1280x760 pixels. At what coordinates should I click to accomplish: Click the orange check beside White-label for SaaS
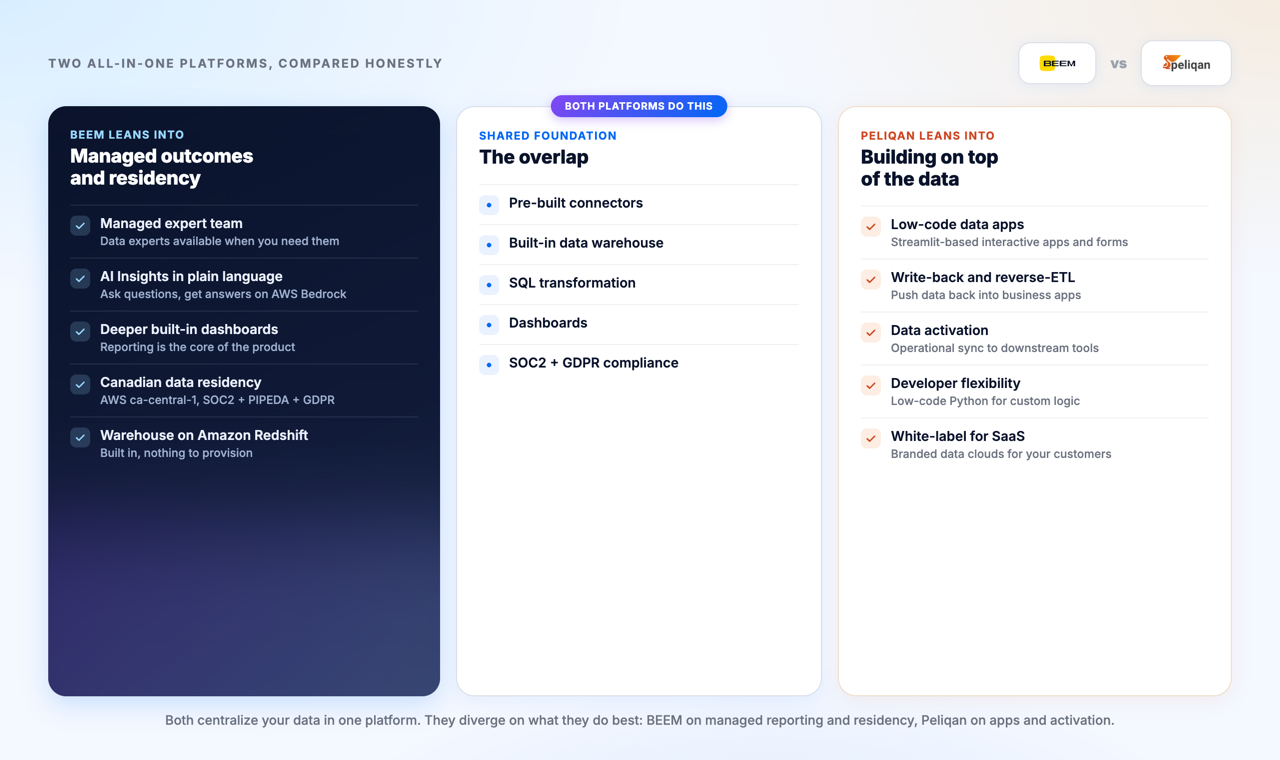point(871,439)
